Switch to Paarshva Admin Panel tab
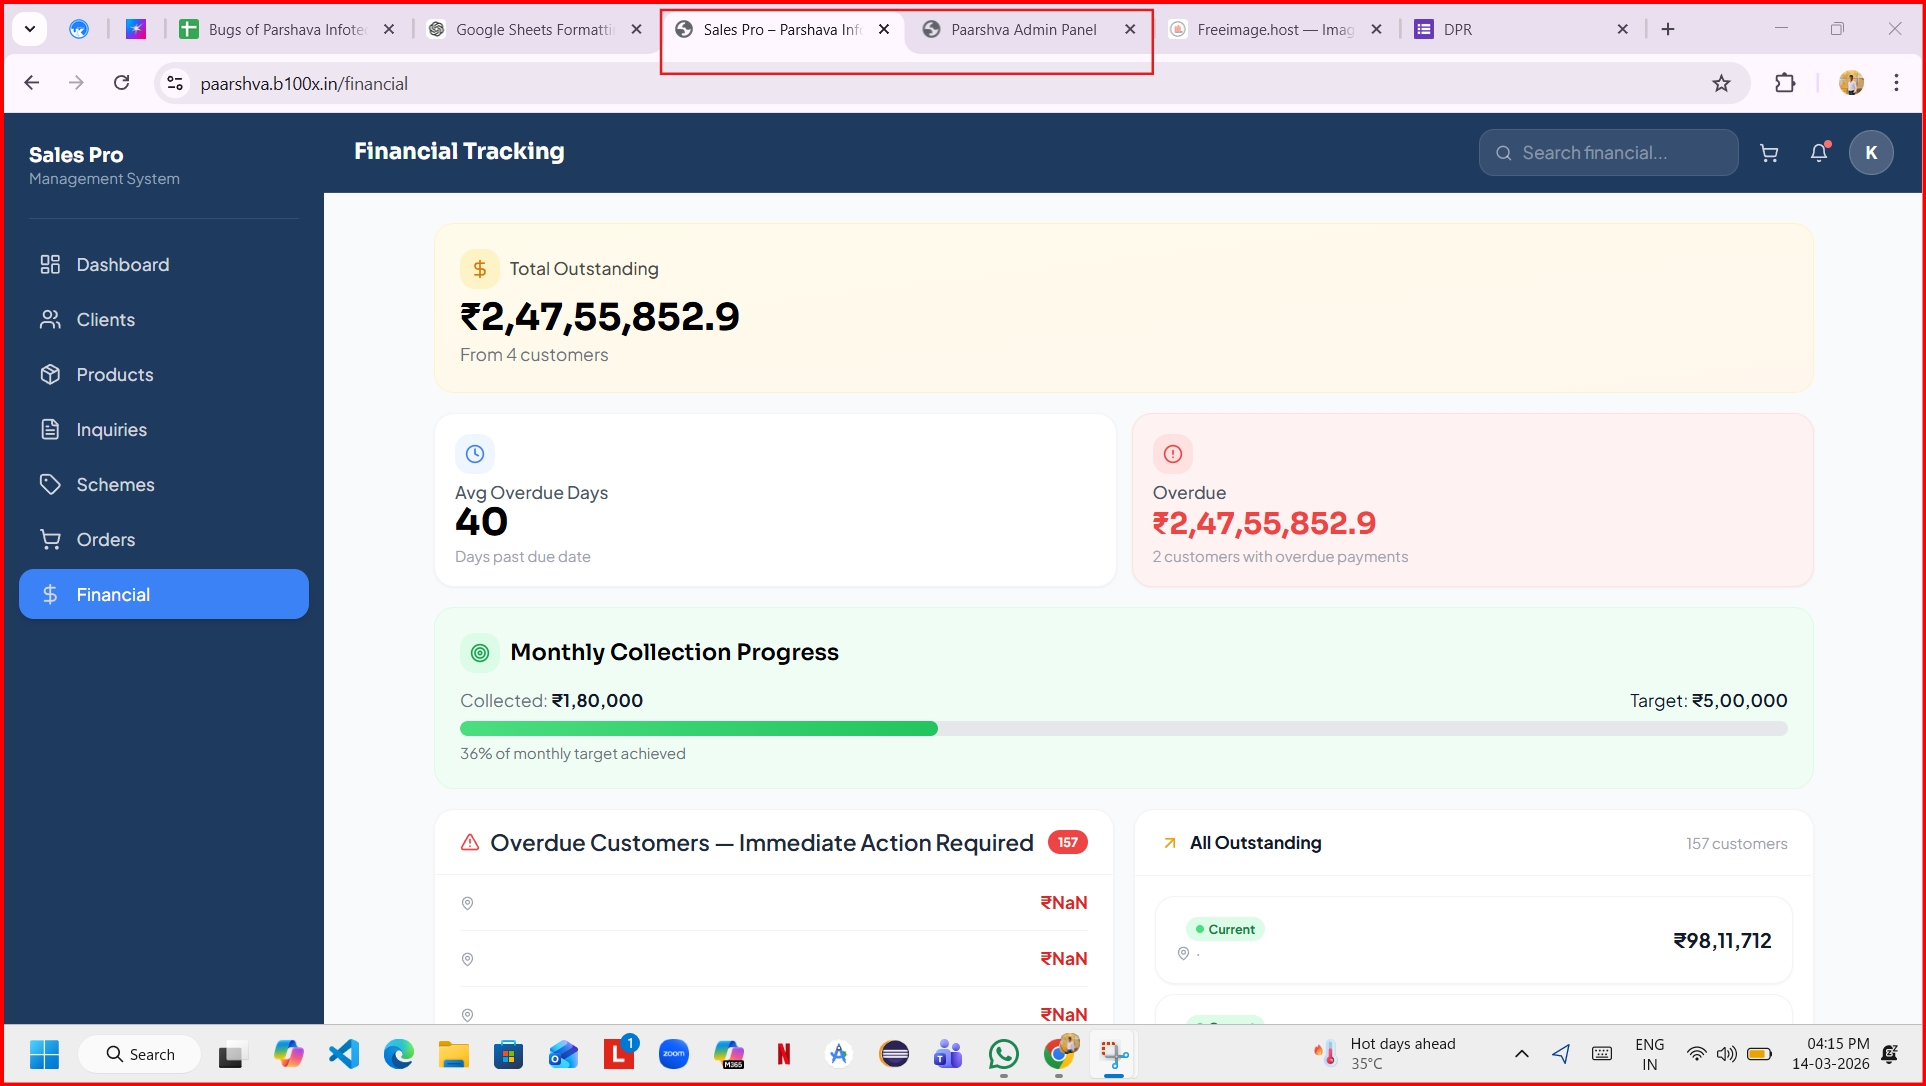This screenshot has height=1086, width=1926. tap(1023, 29)
